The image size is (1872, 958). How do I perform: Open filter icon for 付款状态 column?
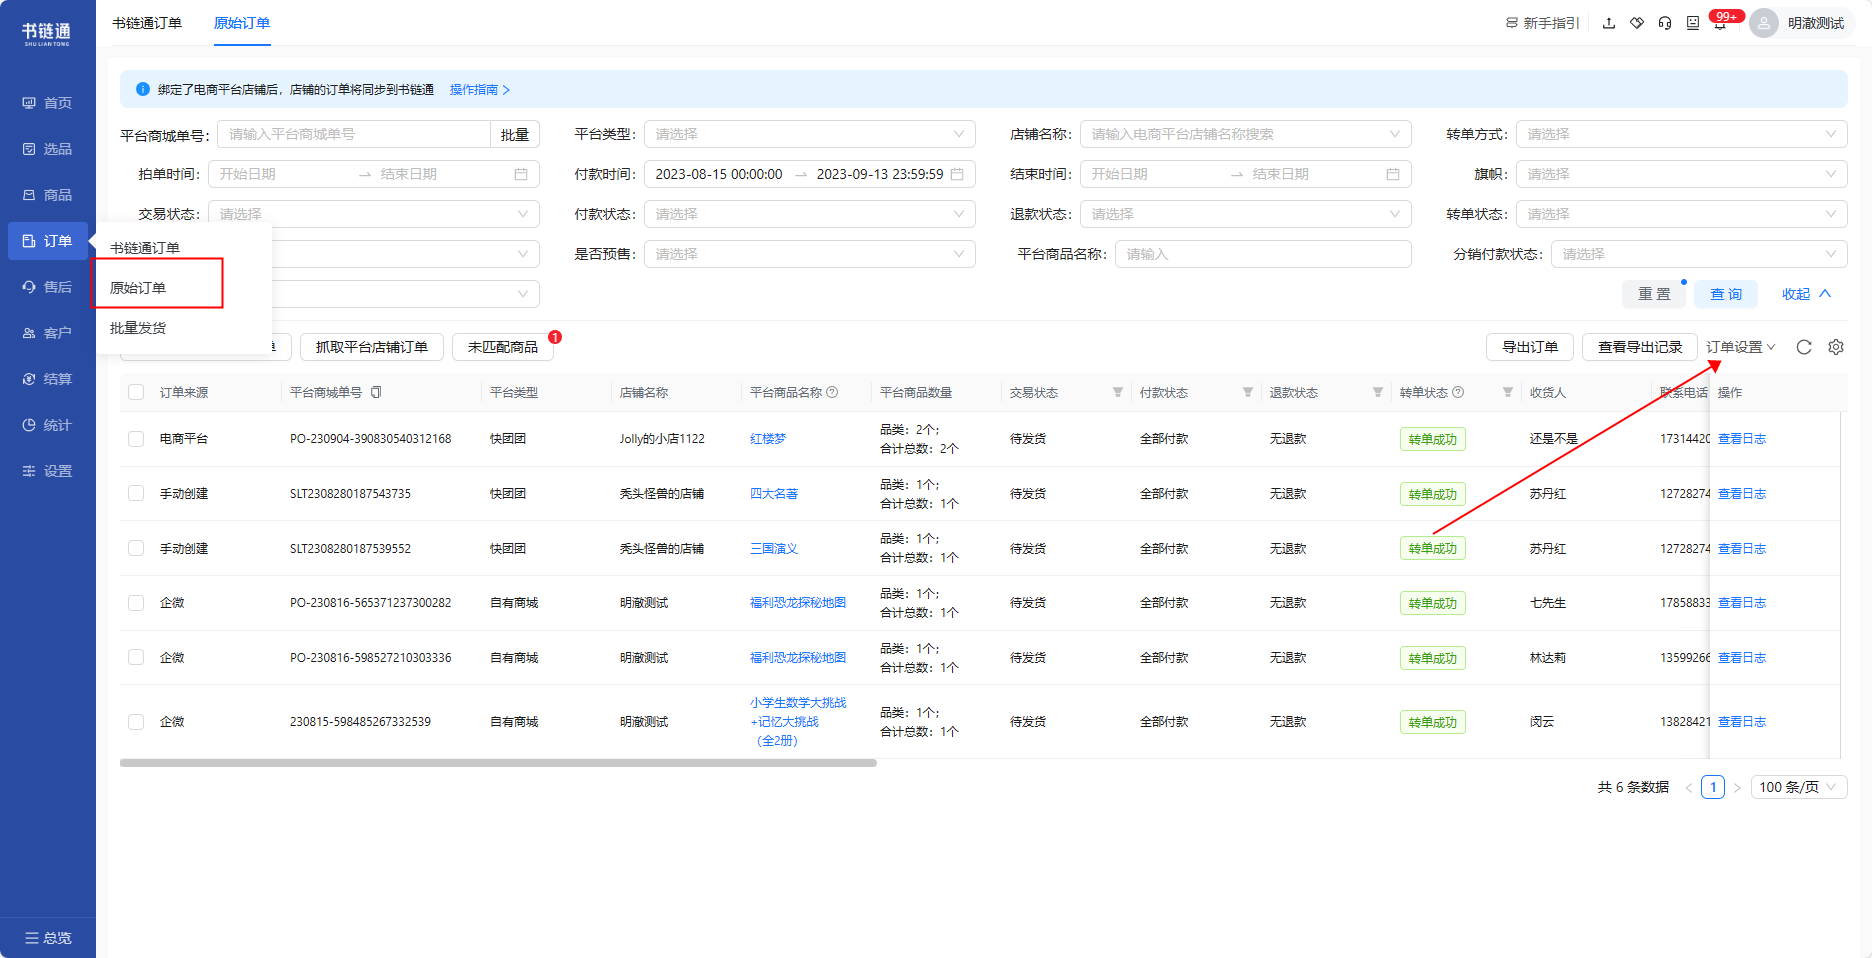[x=1248, y=392]
